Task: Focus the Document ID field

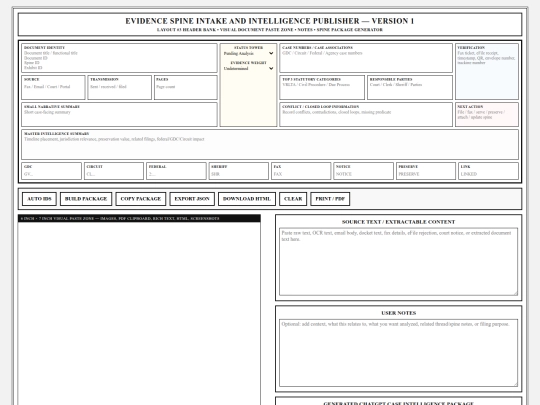Action: coord(120,58)
